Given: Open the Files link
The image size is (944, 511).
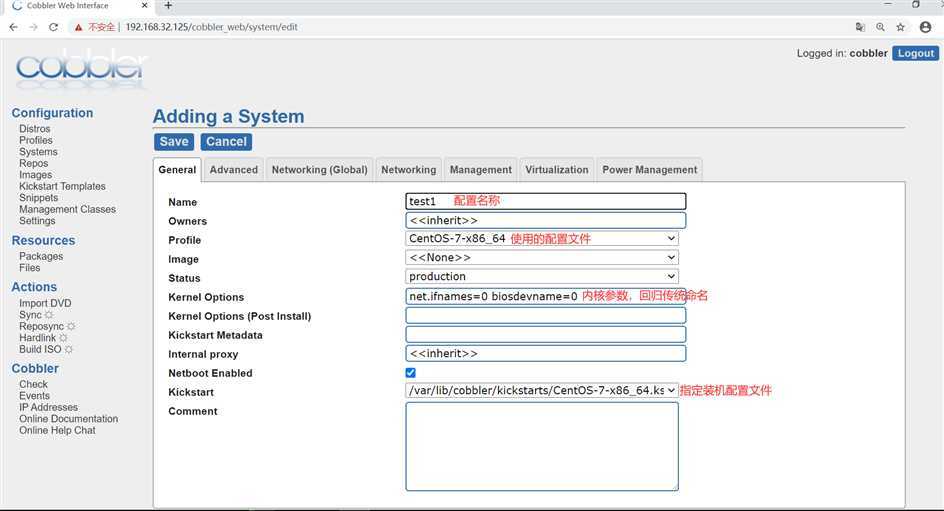Looking at the screenshot, I should 30,267.
